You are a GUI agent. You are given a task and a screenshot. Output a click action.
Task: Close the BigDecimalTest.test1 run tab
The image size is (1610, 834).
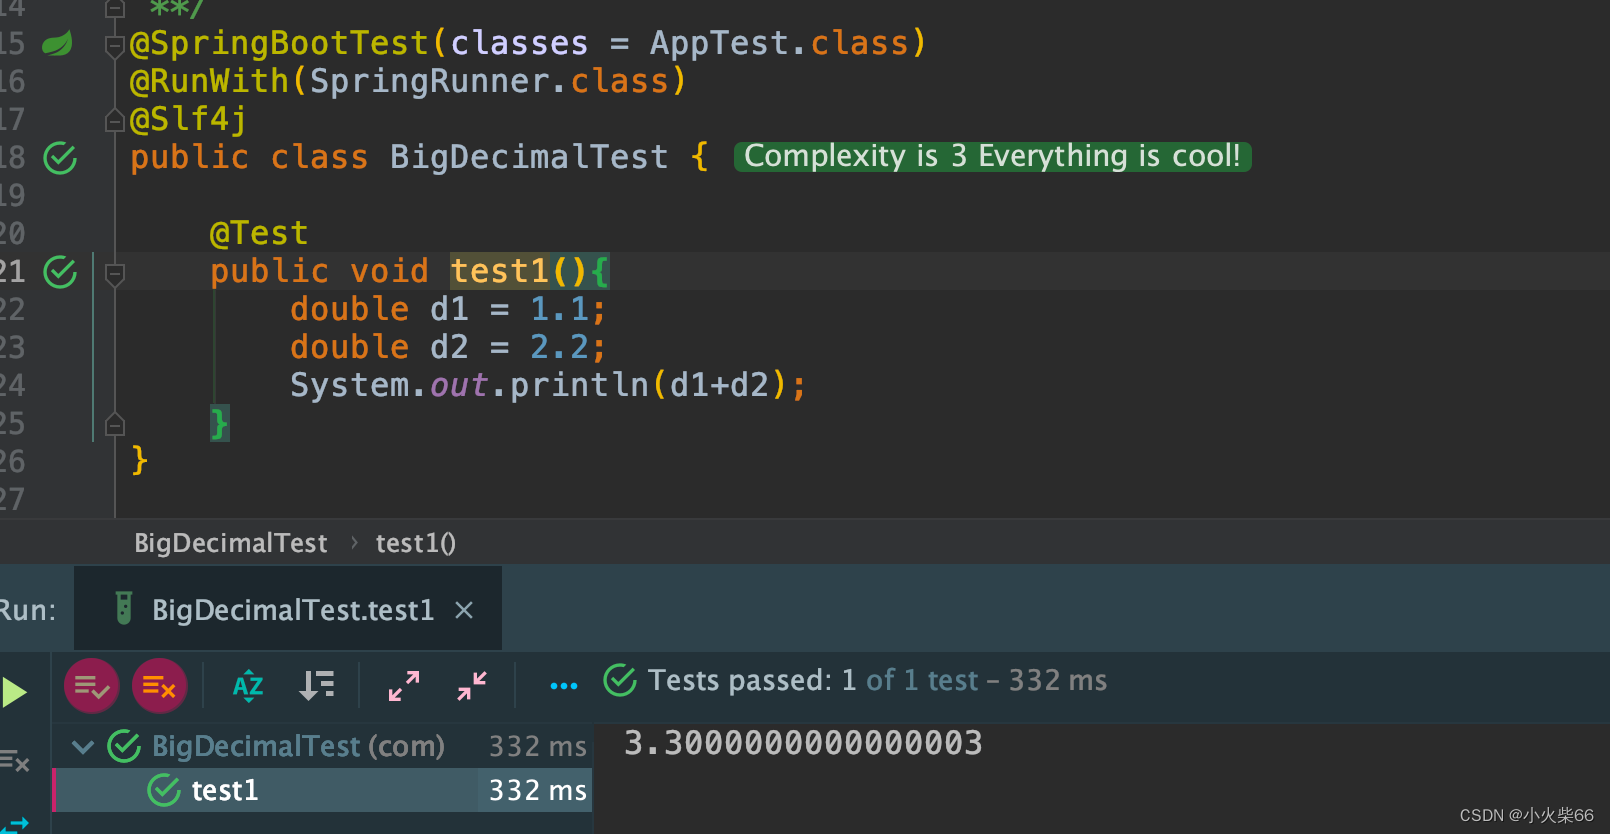coord(464,610)
